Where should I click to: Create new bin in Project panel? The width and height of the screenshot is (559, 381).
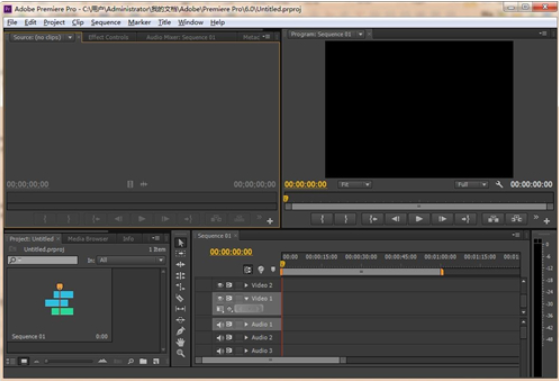click(143, 361)
